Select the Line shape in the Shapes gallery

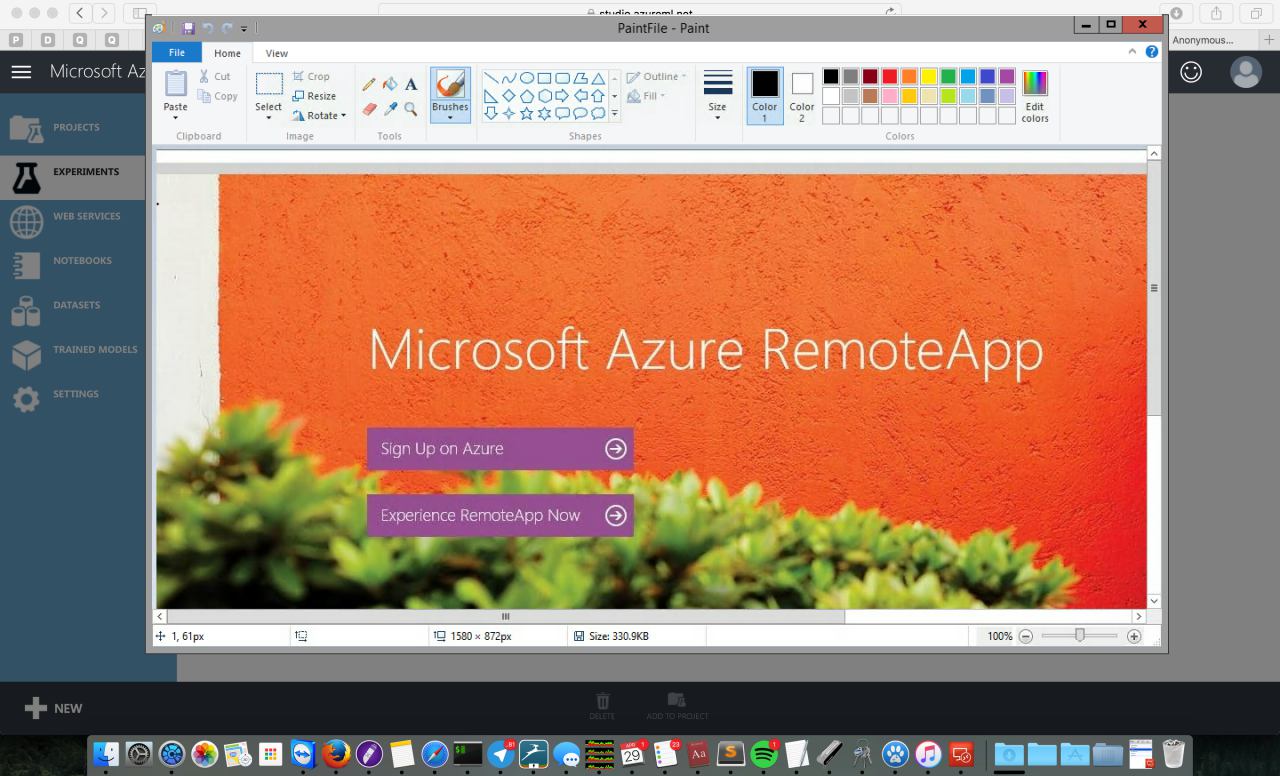491,78
